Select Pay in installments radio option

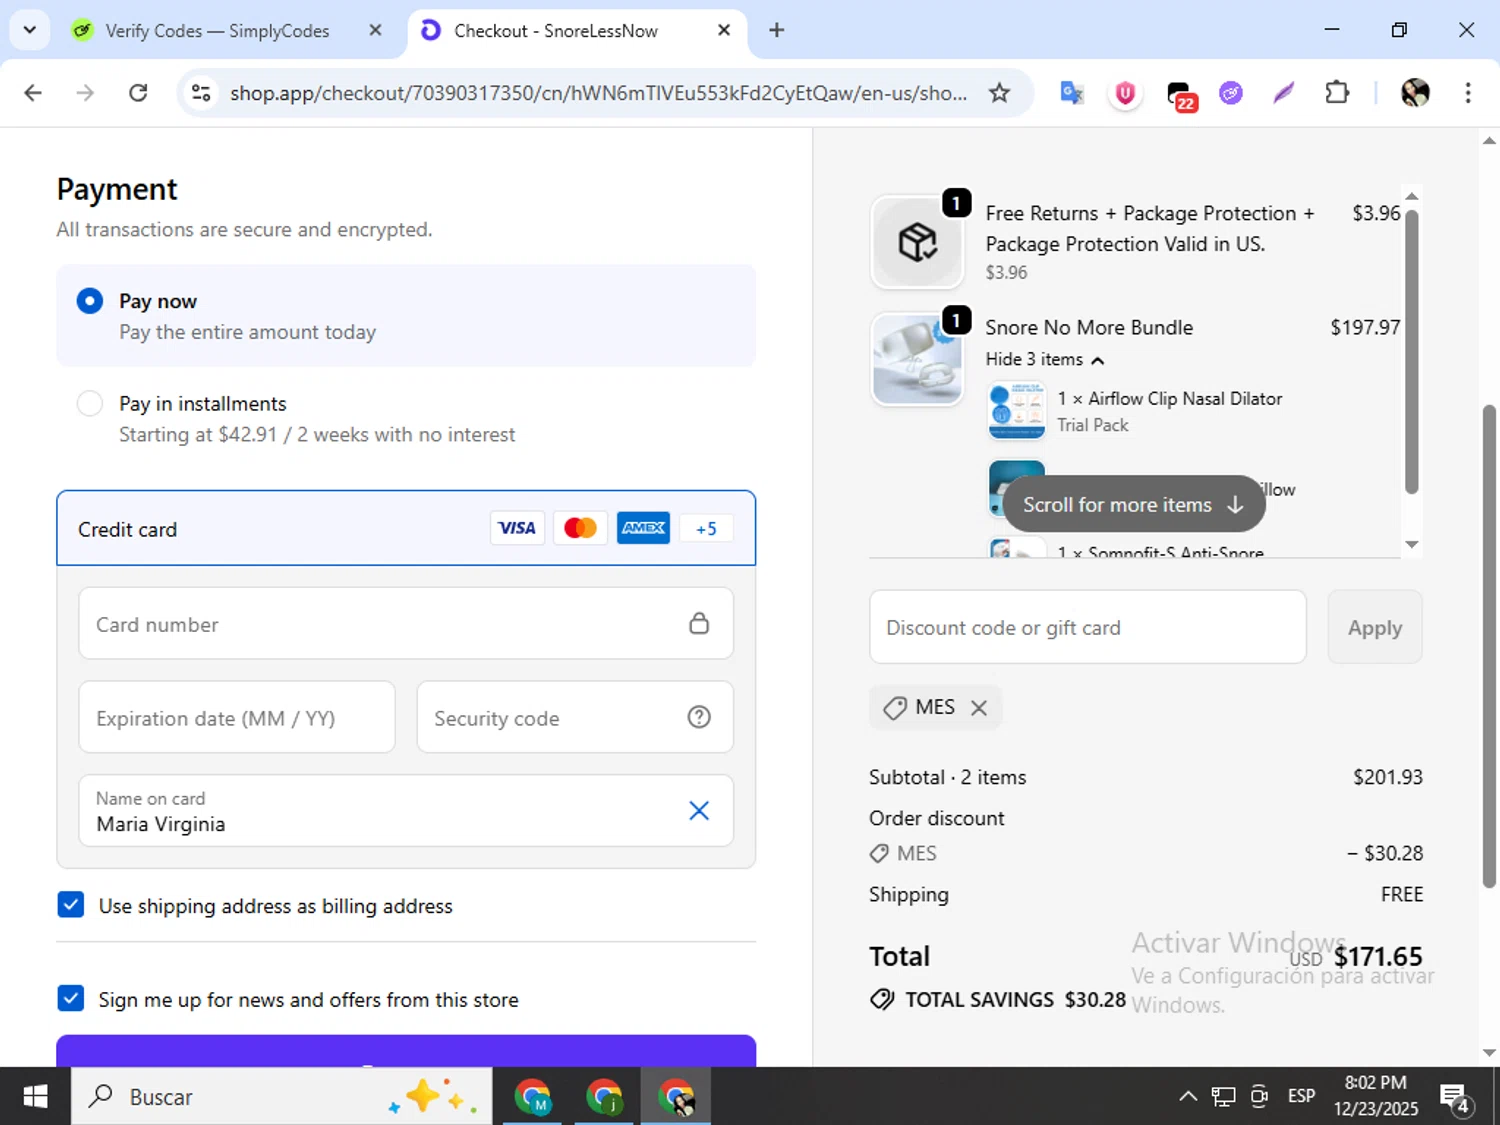pyautogui.click(x=90, y=403)
